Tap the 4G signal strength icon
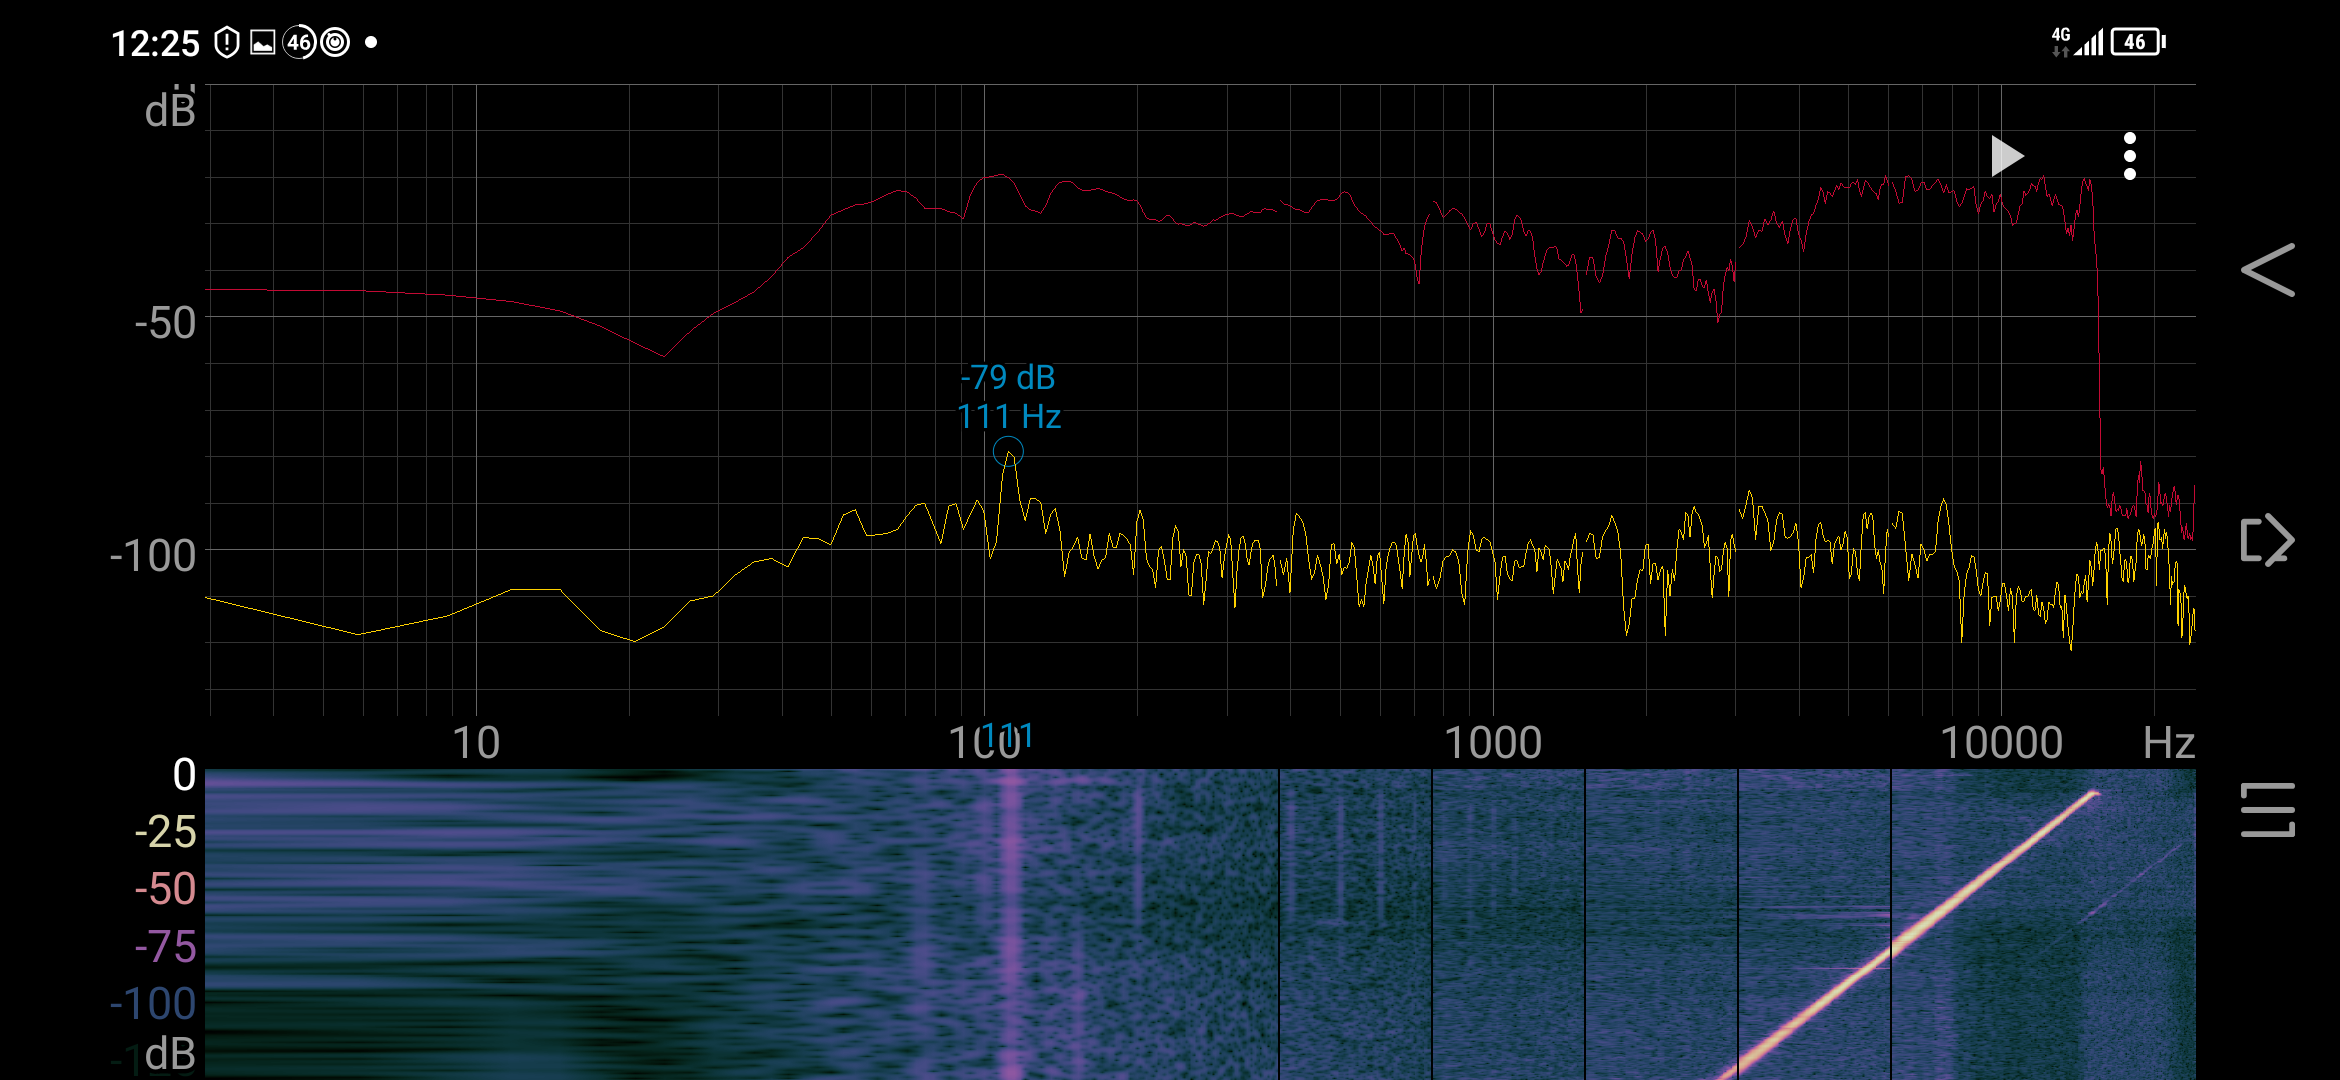 [x=2077, y=42]
